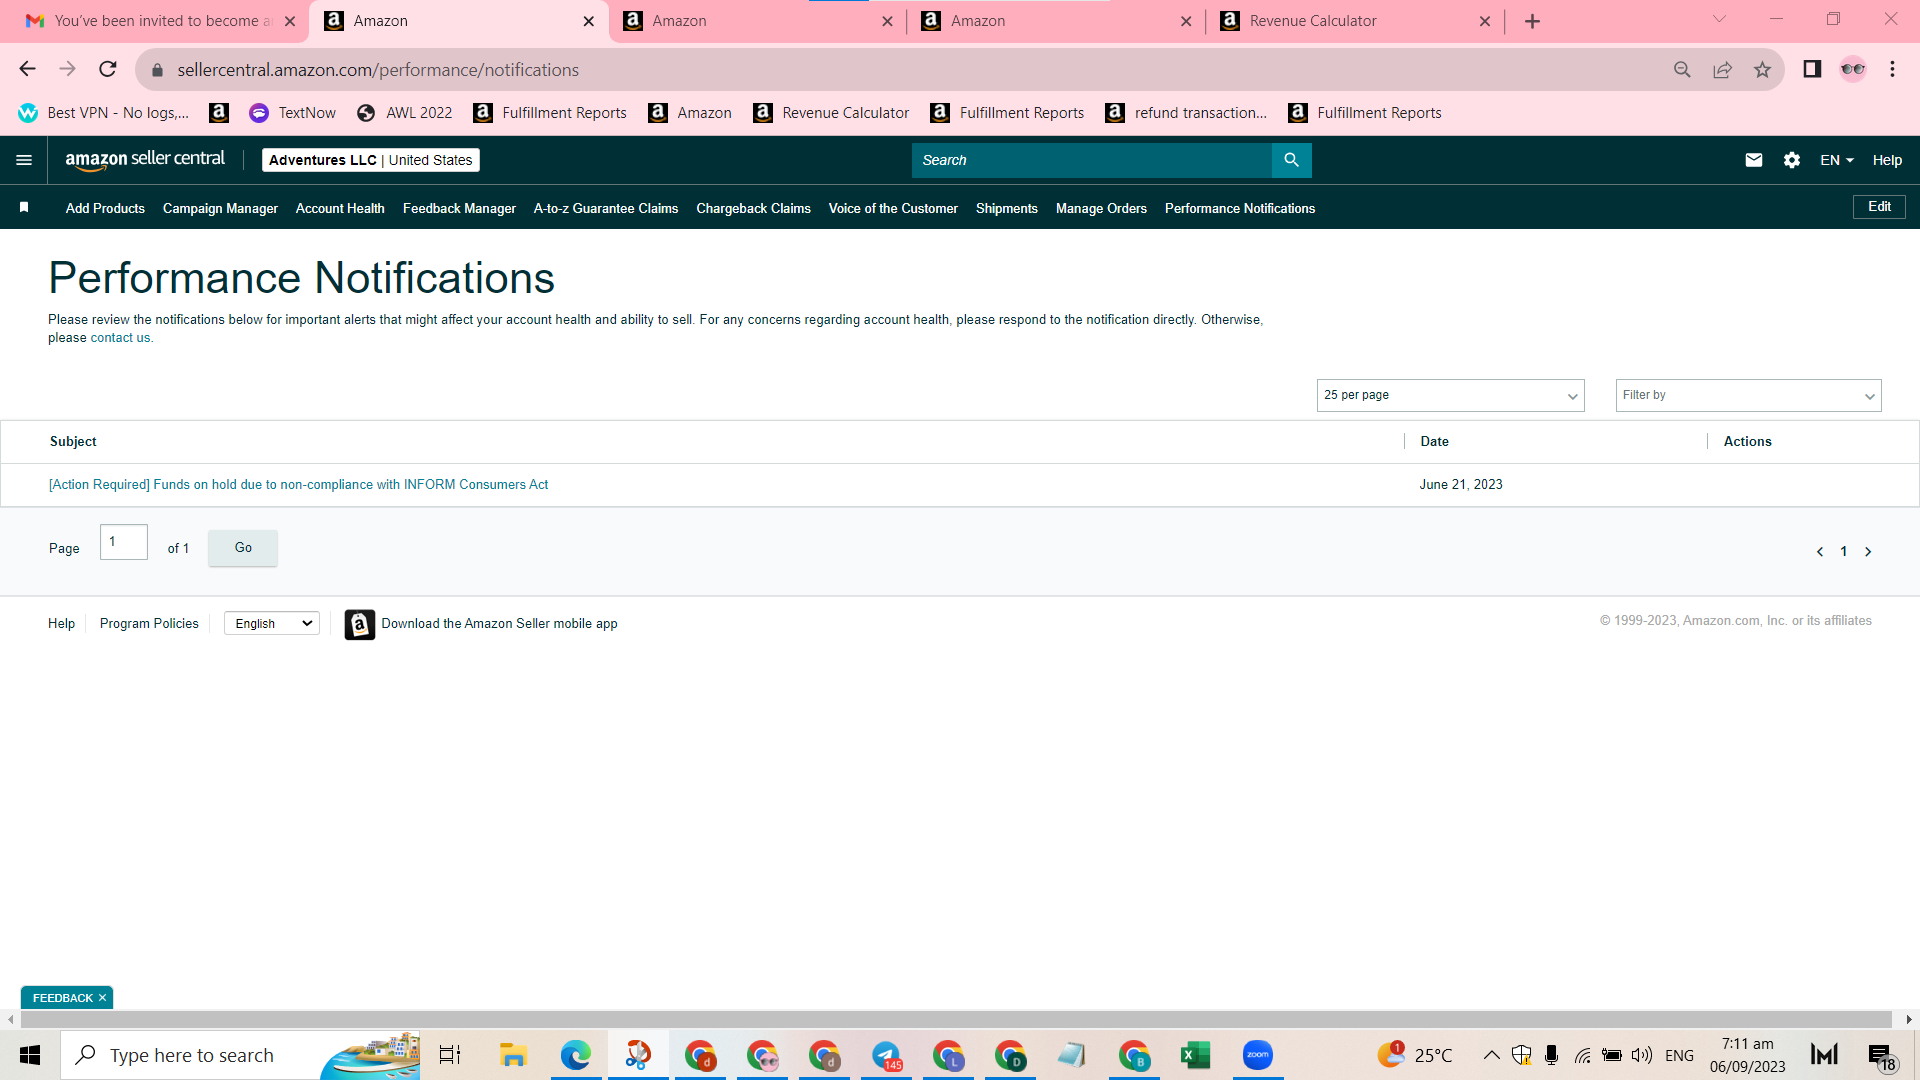
Task: Open Telegram from the taskbar
Action: [x=886, y=1055]
